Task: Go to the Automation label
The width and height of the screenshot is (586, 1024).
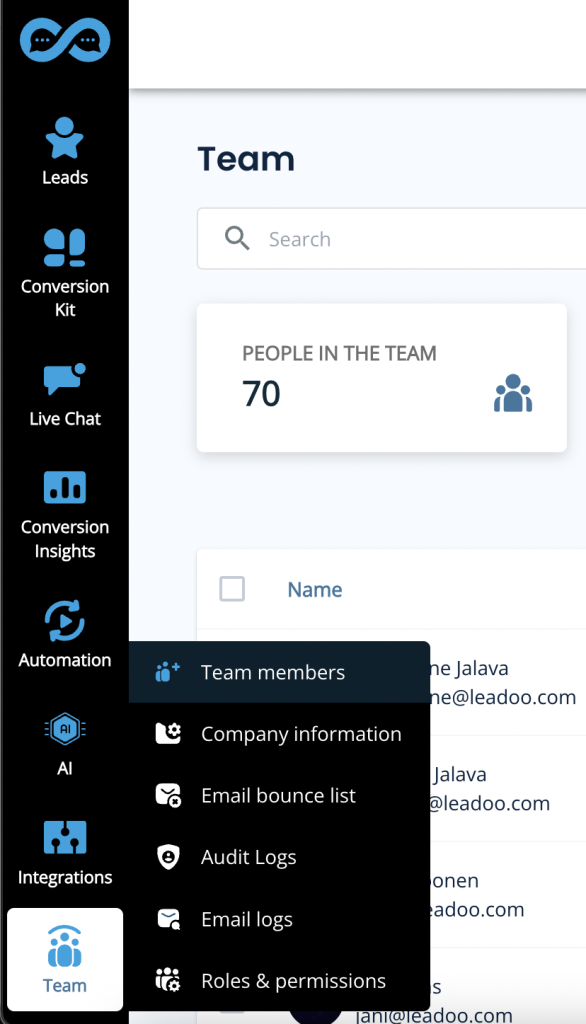Action: coord(65,660)
